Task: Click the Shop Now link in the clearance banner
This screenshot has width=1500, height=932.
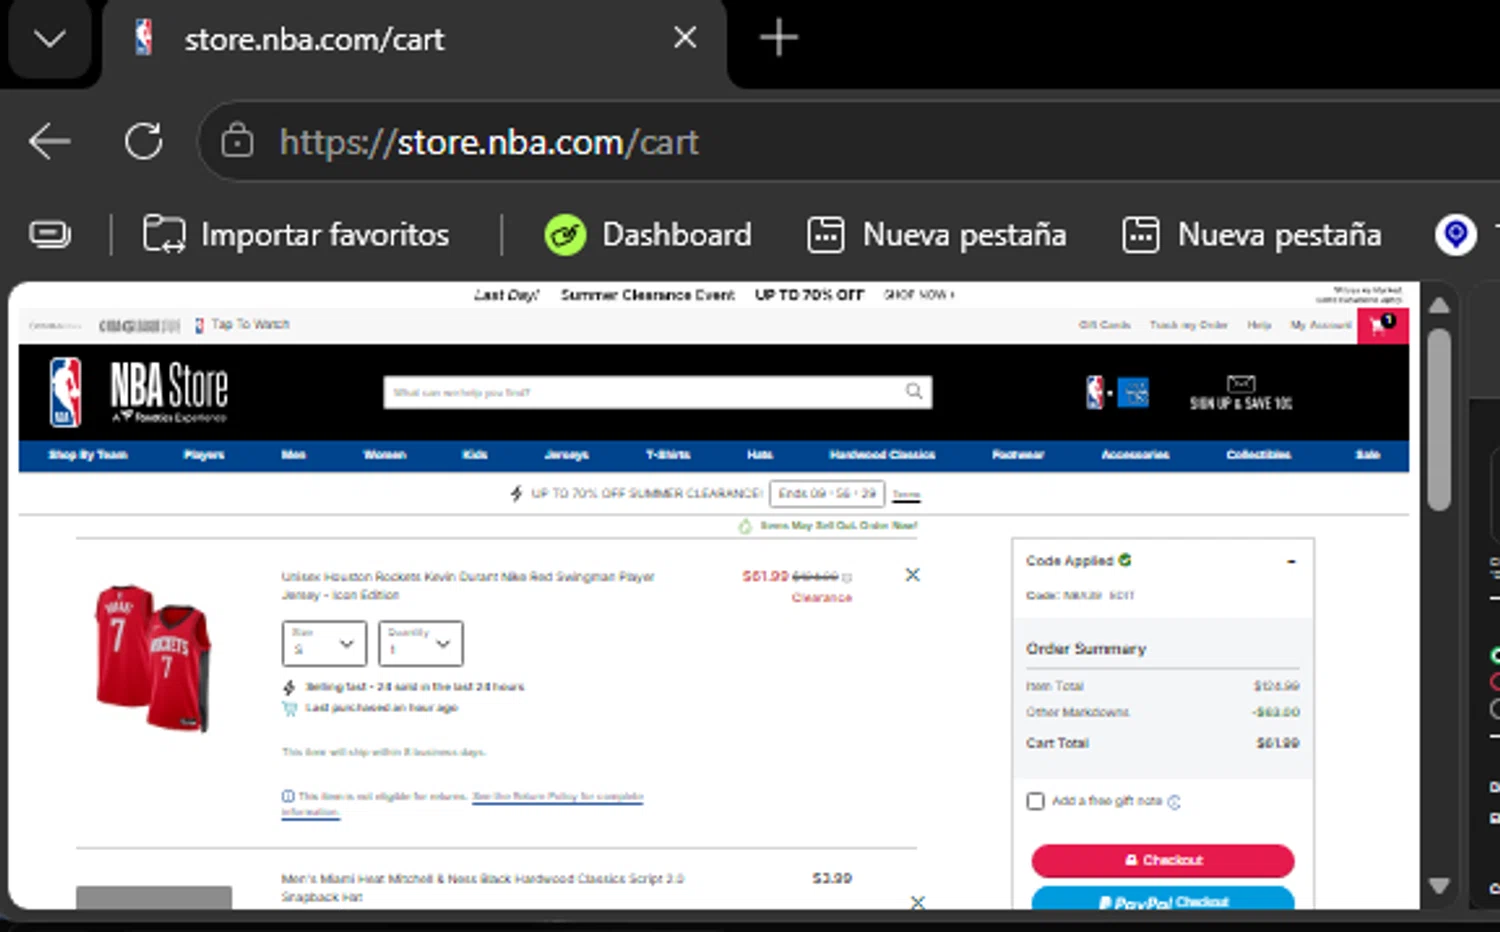Action: 919,295
